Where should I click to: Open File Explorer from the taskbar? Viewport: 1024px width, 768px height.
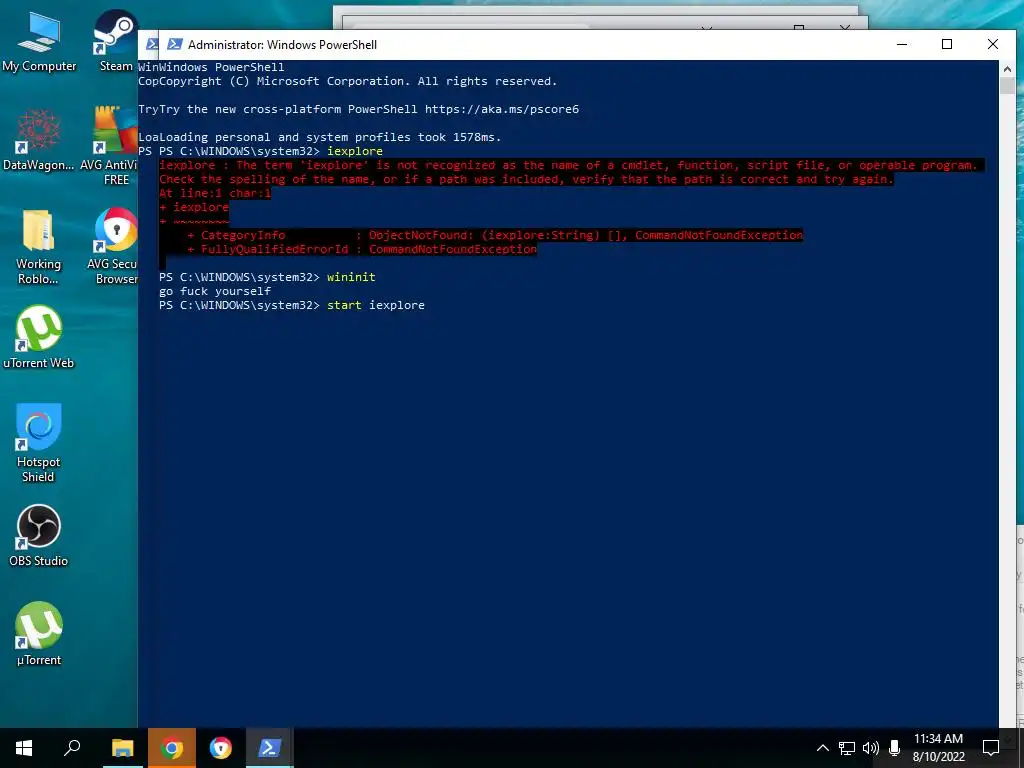coord(122,748)
